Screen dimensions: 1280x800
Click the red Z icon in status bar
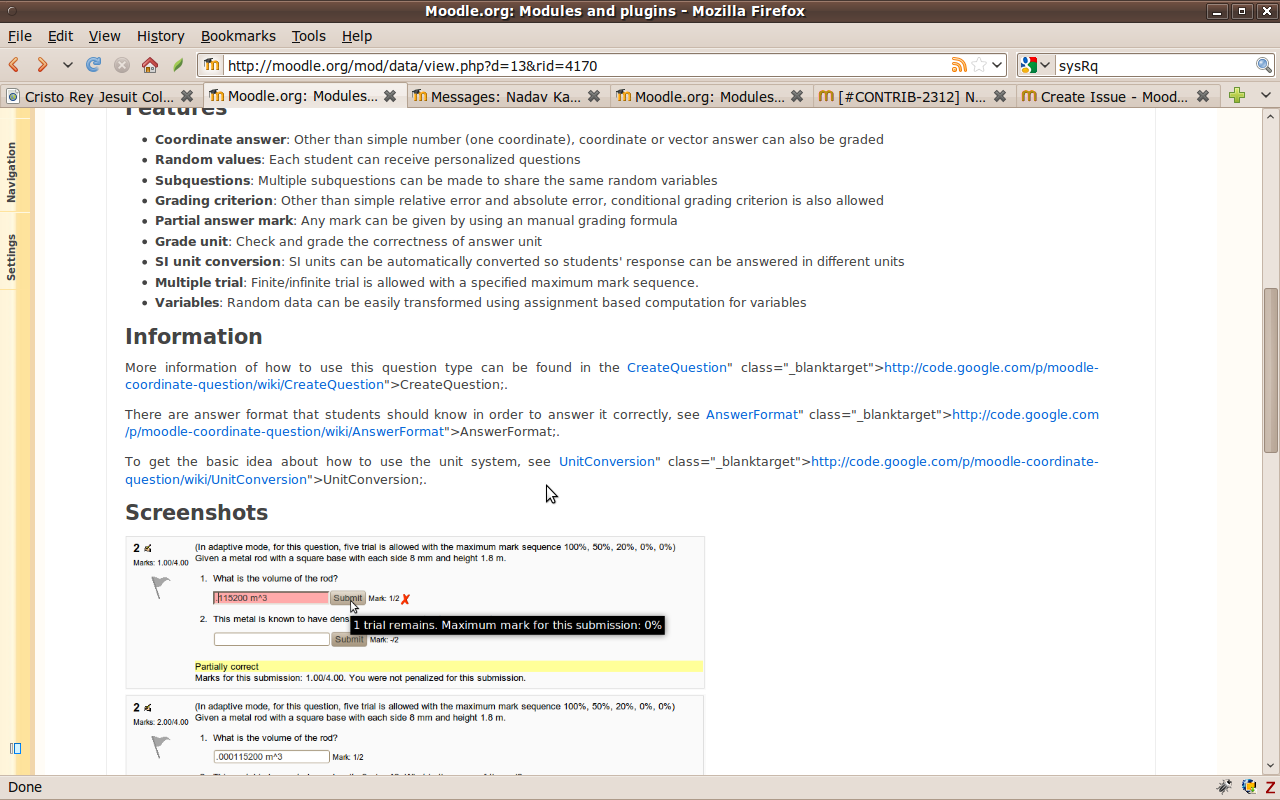coord(1270,787)
